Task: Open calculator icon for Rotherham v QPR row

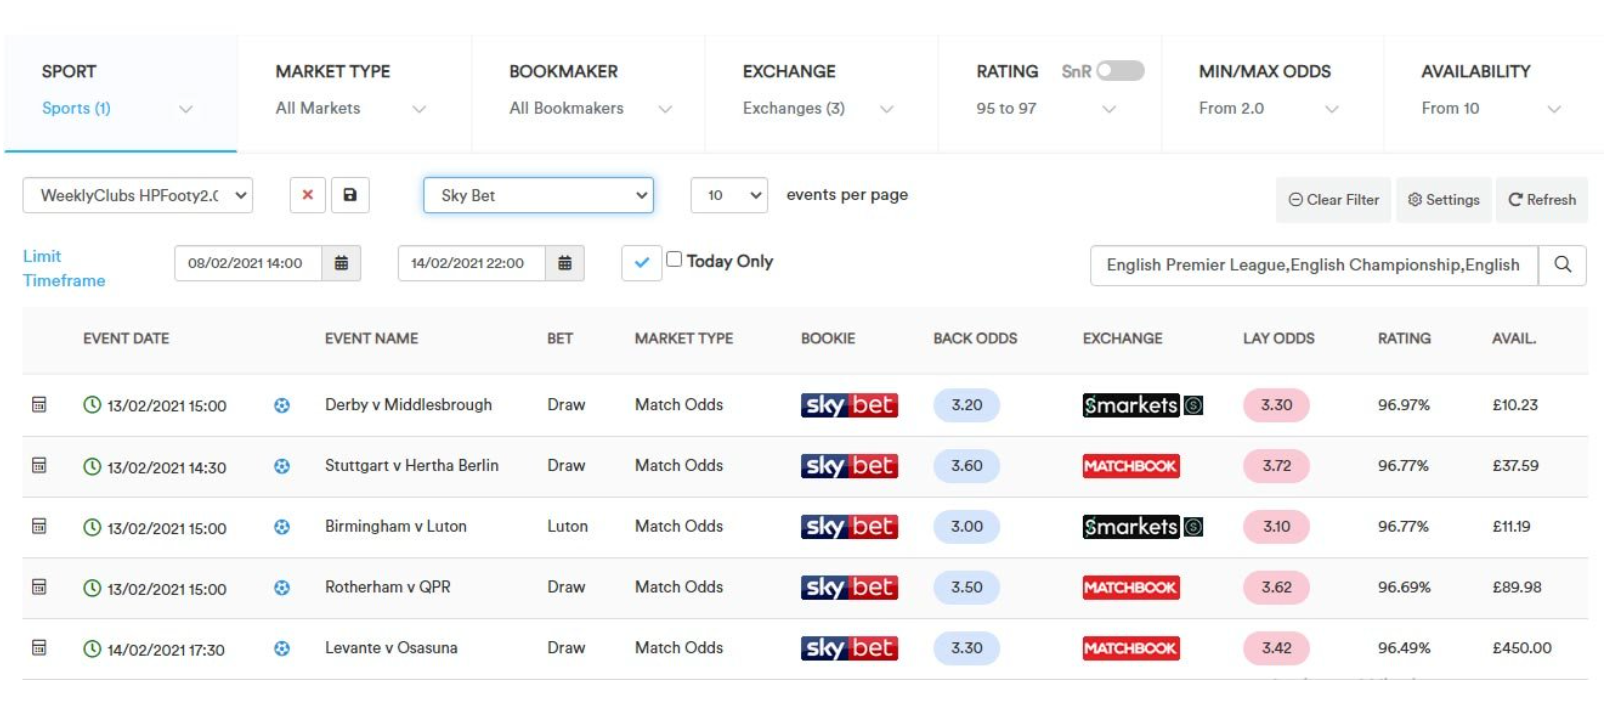Action: point(39,587)
